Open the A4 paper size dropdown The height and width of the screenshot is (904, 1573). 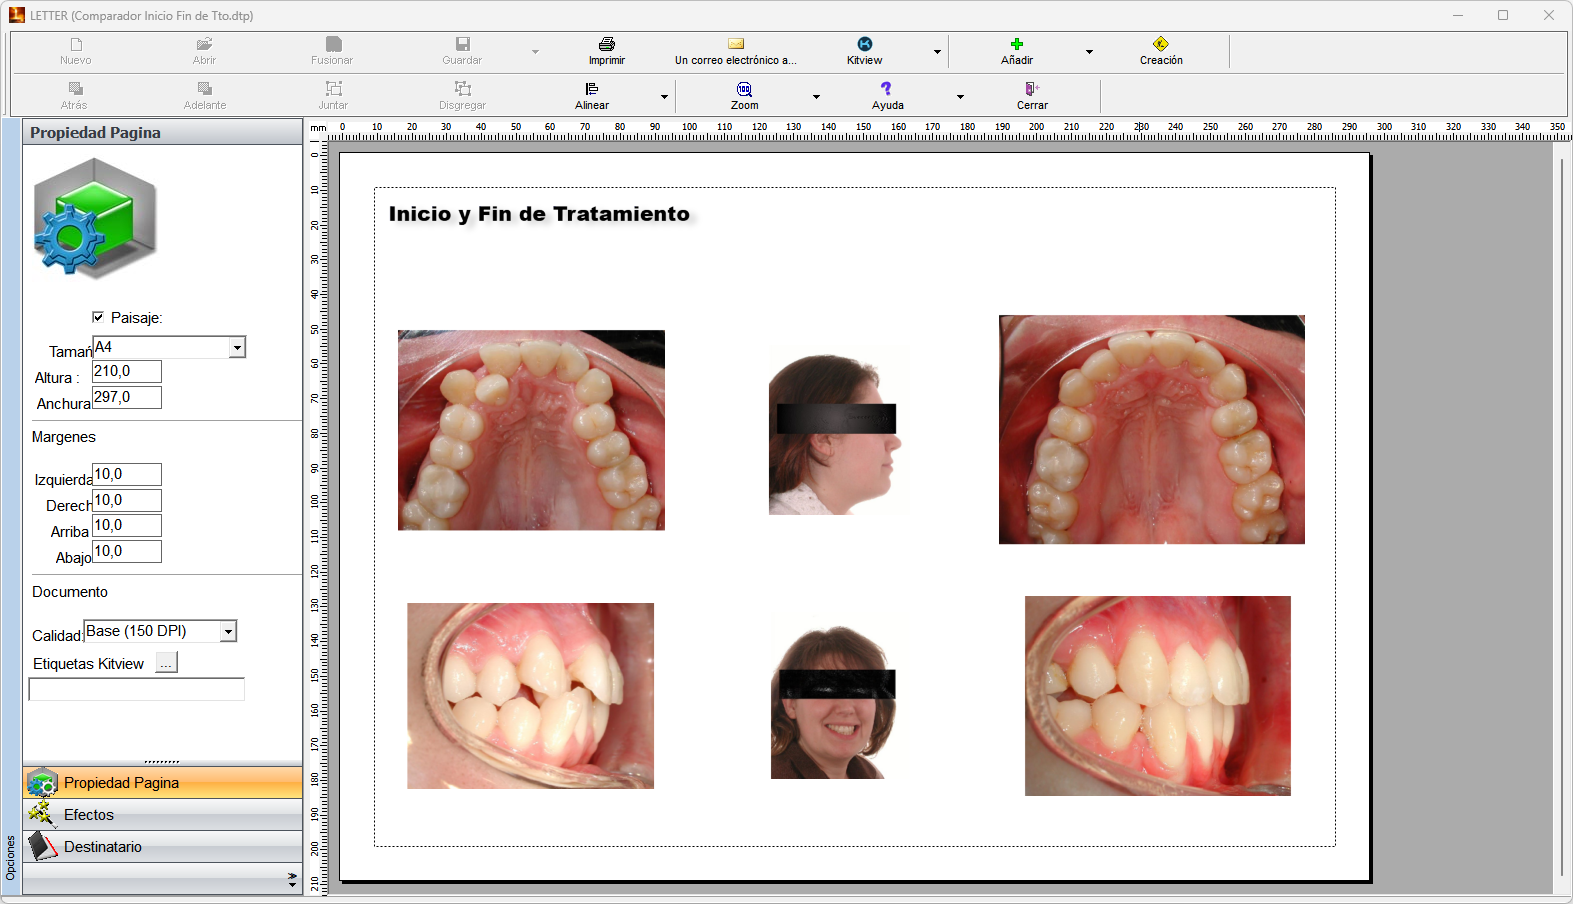pyautogui.click(x=237, y=348)
